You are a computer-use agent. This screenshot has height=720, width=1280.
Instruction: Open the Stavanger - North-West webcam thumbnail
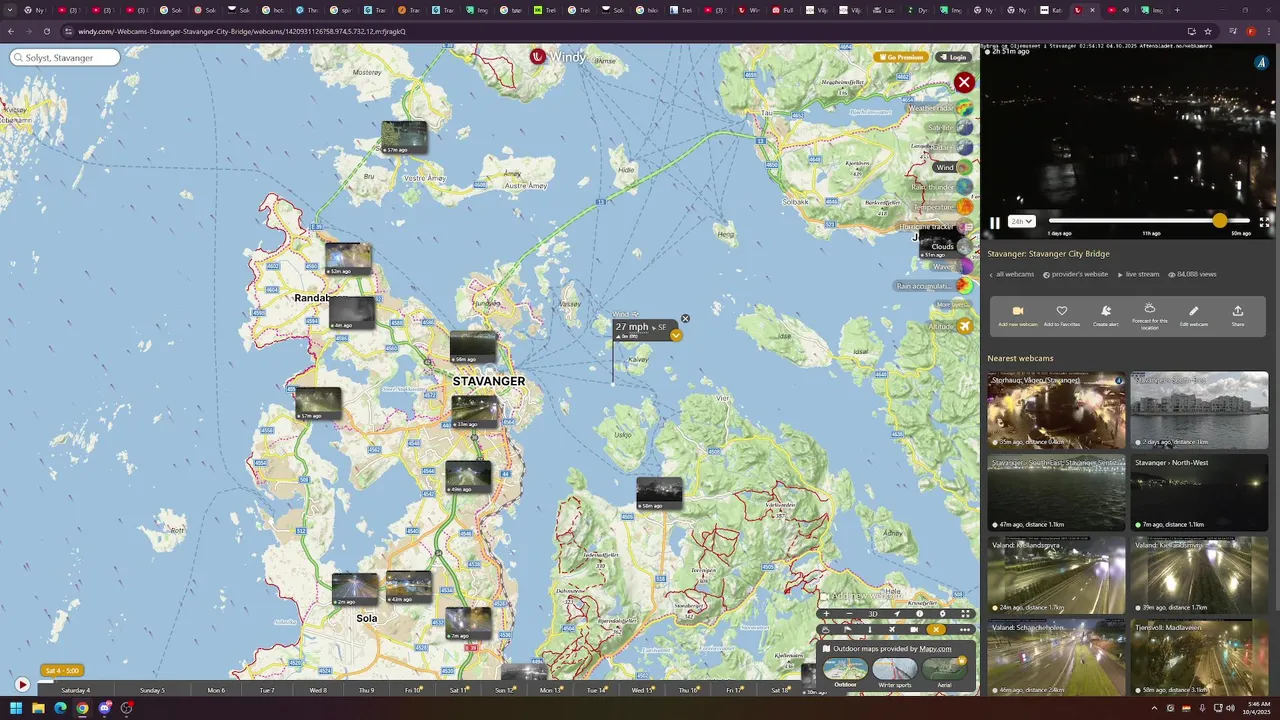pos(1199,493)
